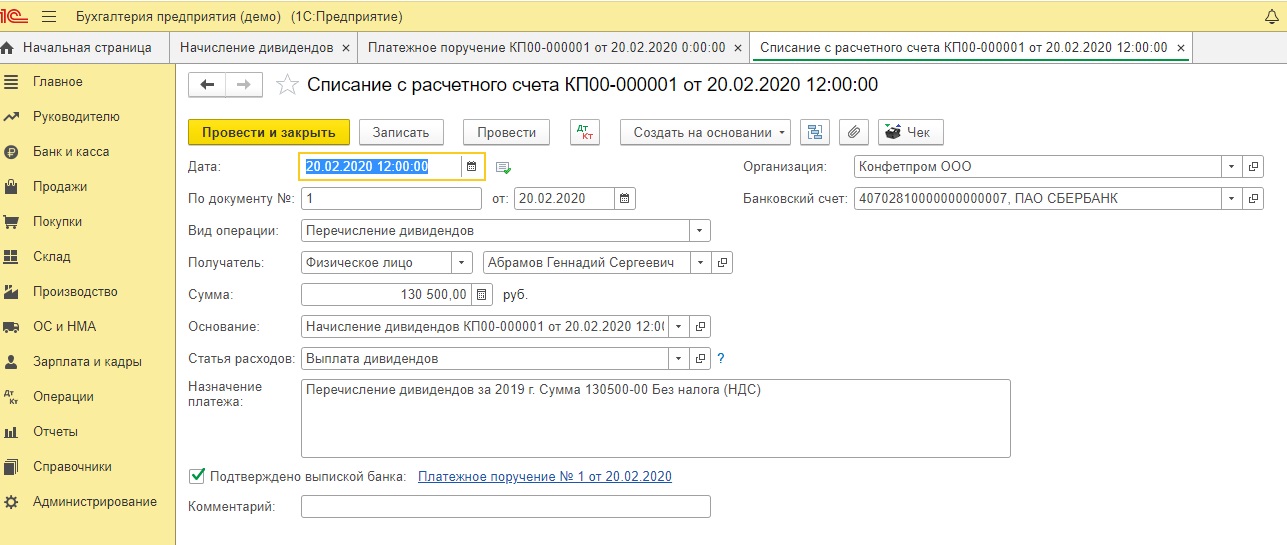Click the Комментарий input field
The width and height of the screenshot is (1287, 545).
[505, 507]
